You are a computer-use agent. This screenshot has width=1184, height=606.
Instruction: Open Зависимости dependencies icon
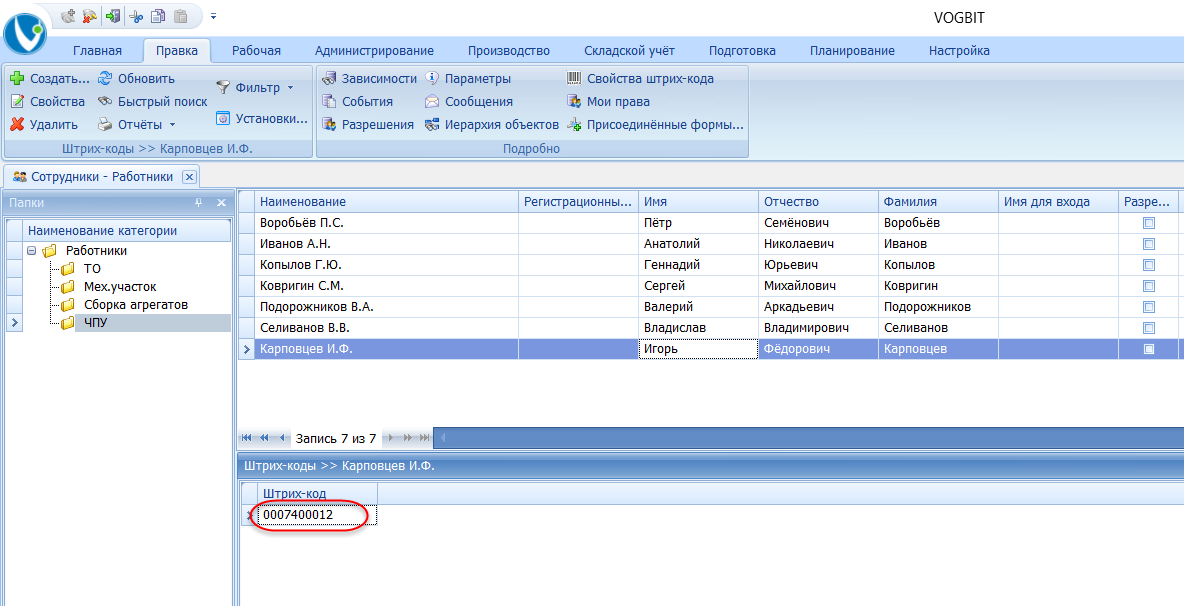click(329, 78)
